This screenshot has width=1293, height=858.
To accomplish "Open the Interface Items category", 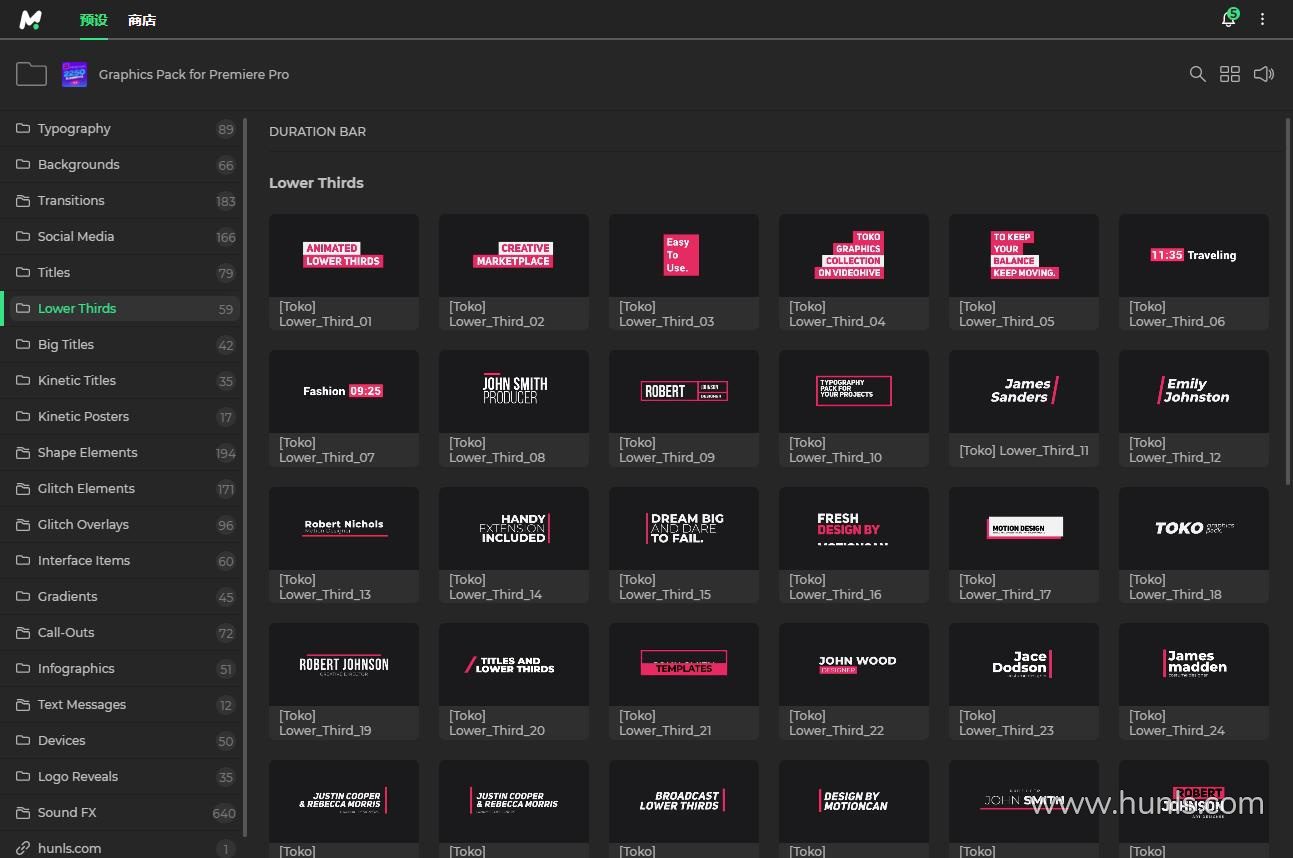I will (x=120, y=560).
